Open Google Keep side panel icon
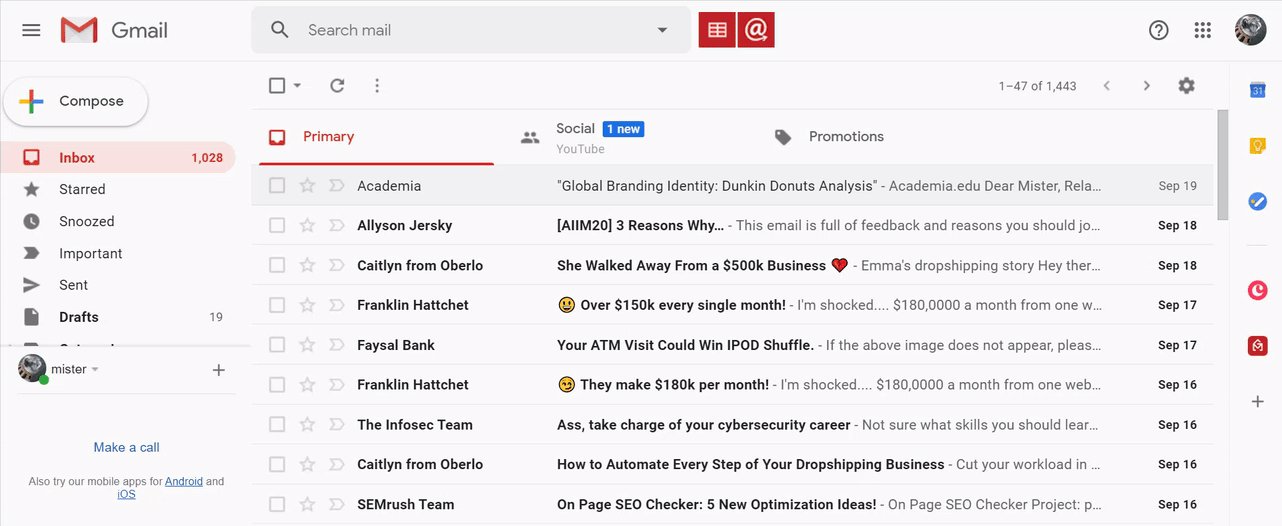 pos(1258,146)
